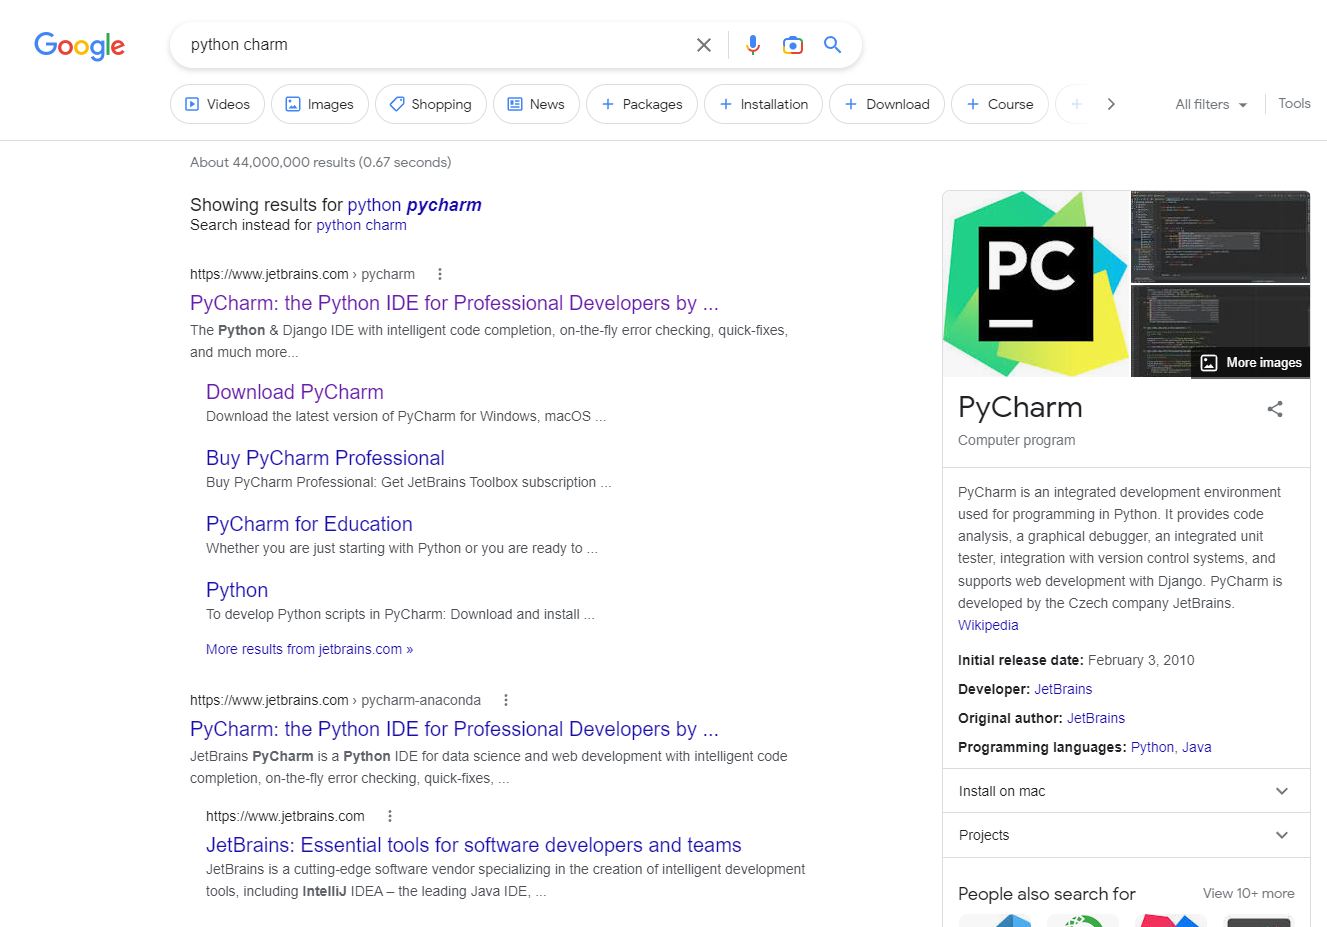
Task: Click JetBrains link next to Developer
Action: (1063, 689)
